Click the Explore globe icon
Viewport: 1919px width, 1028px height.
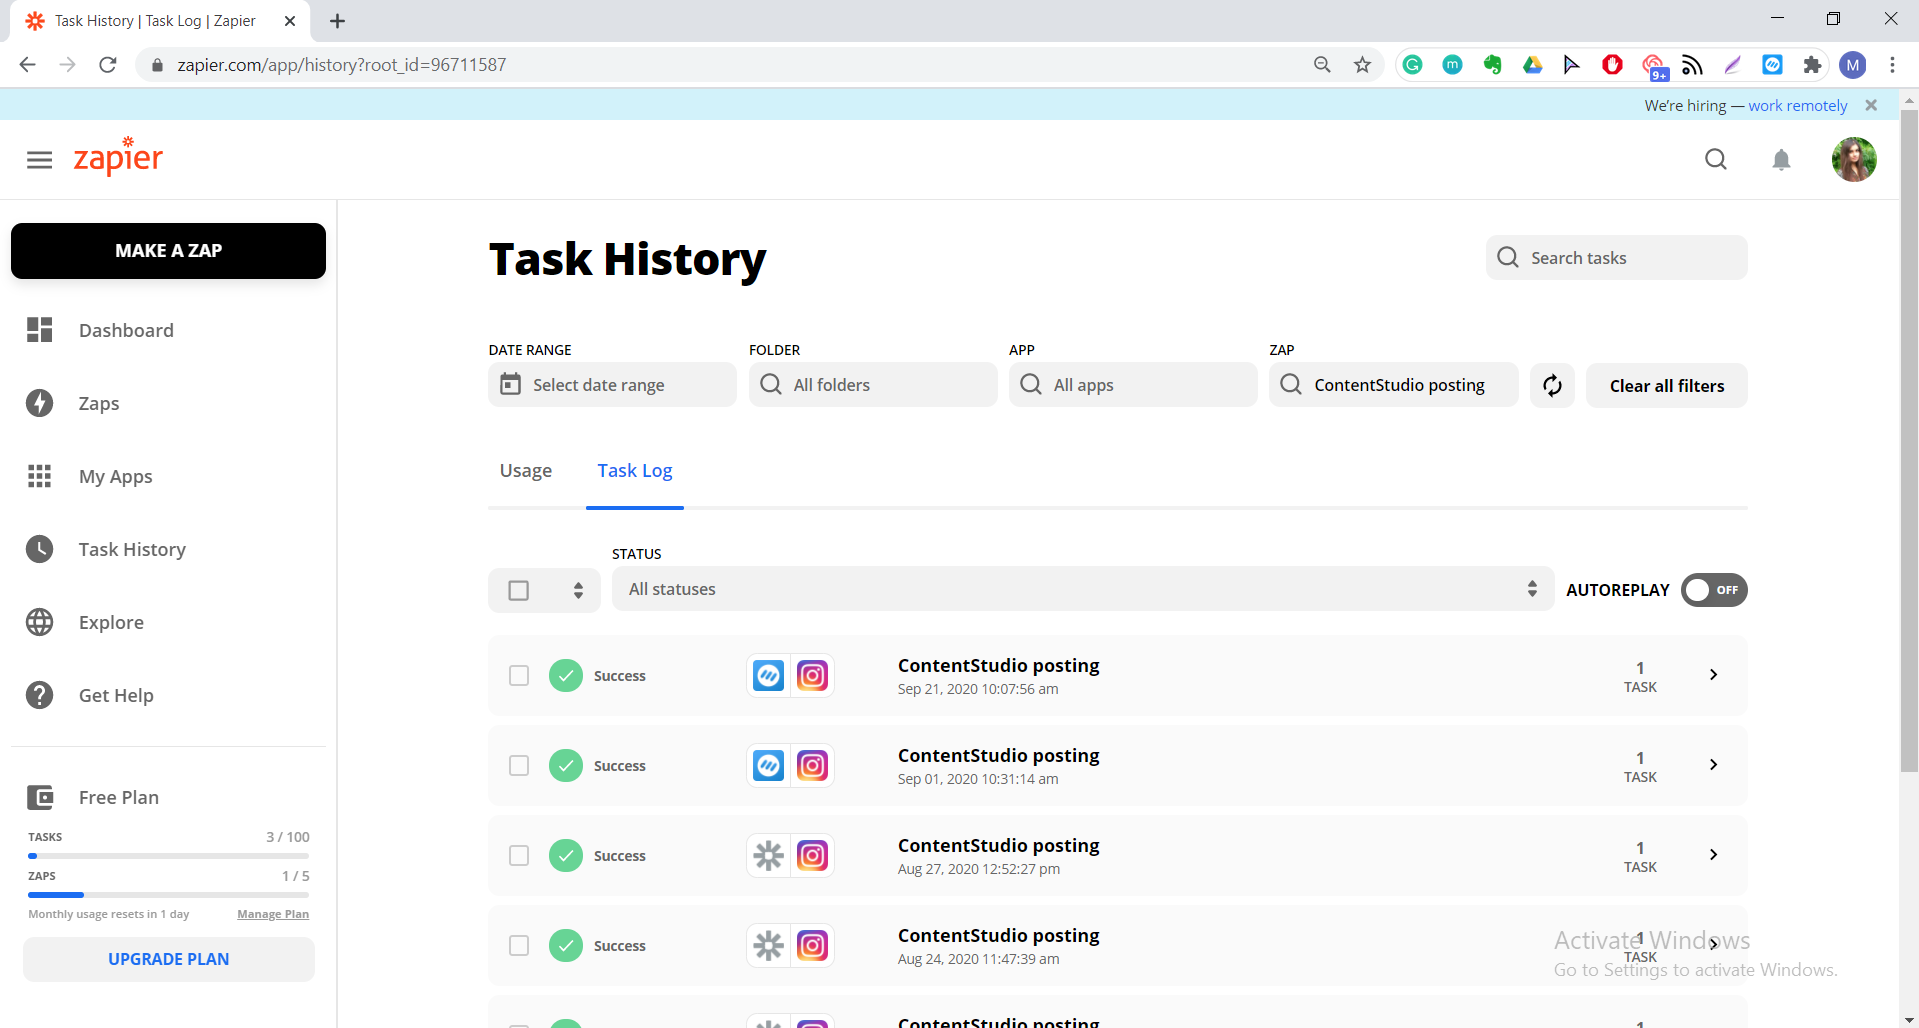40,622
